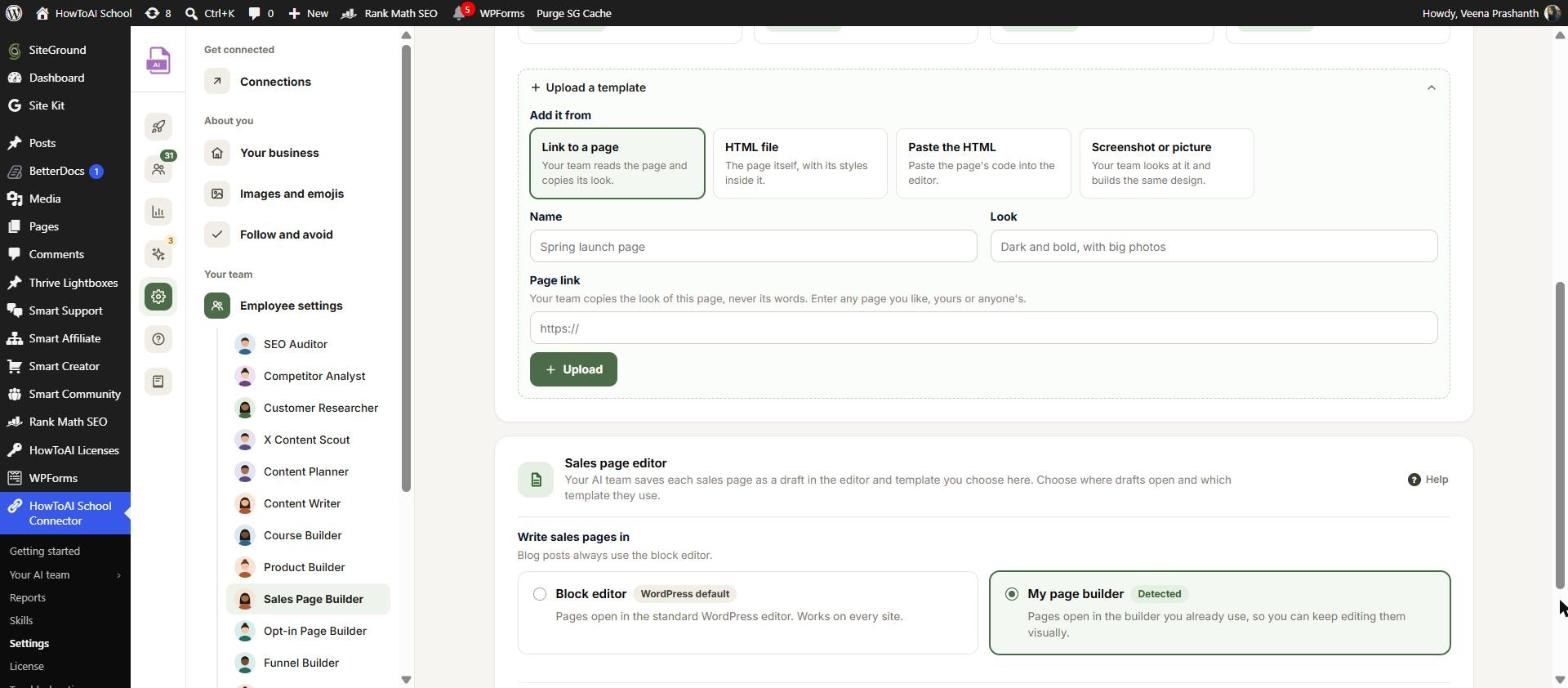The image size is (1568, 688).
Task: Click the Content Writer avatar
Action: coord(244,504)
